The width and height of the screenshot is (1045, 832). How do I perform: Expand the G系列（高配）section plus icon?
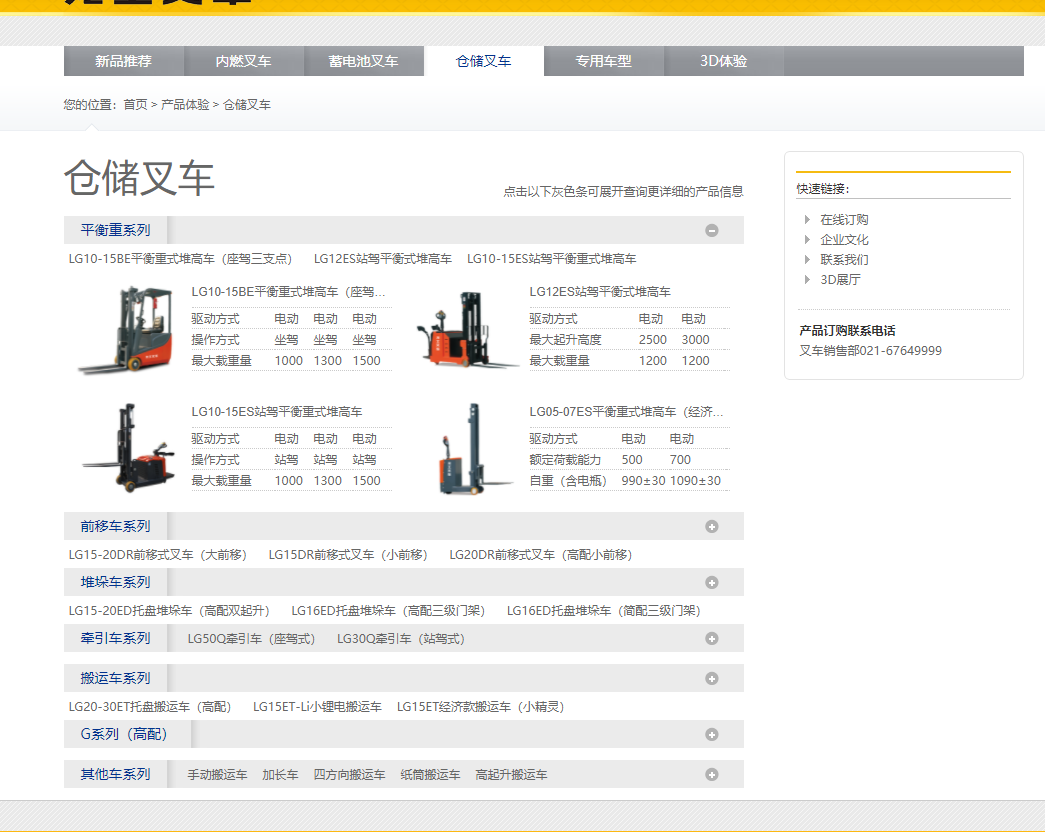click(712, 735)
